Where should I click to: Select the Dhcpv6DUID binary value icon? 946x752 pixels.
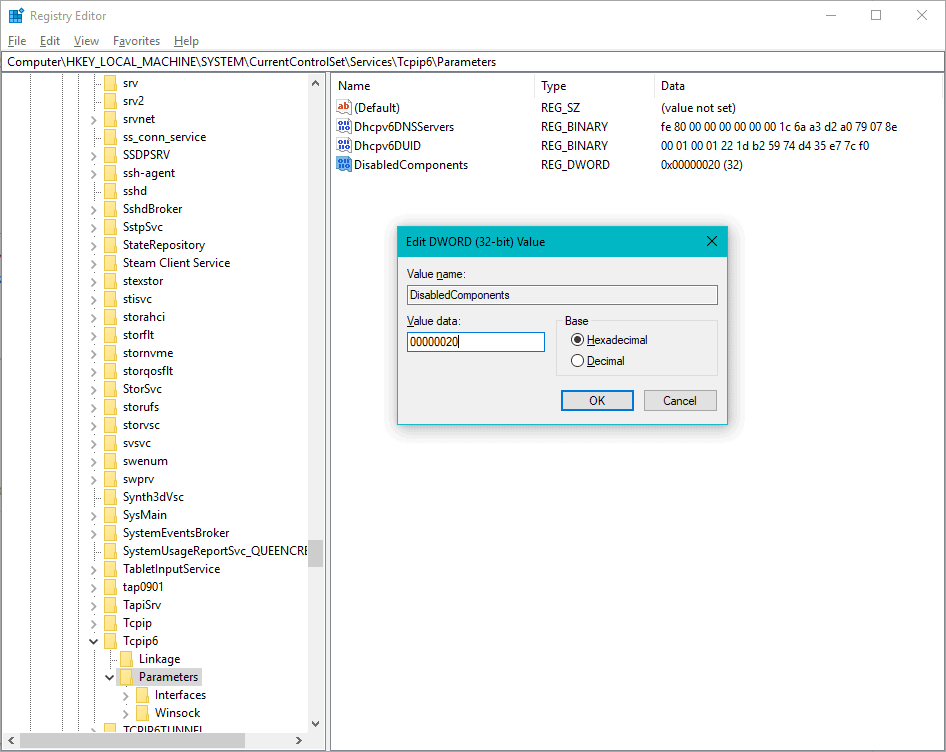point(343,145)
